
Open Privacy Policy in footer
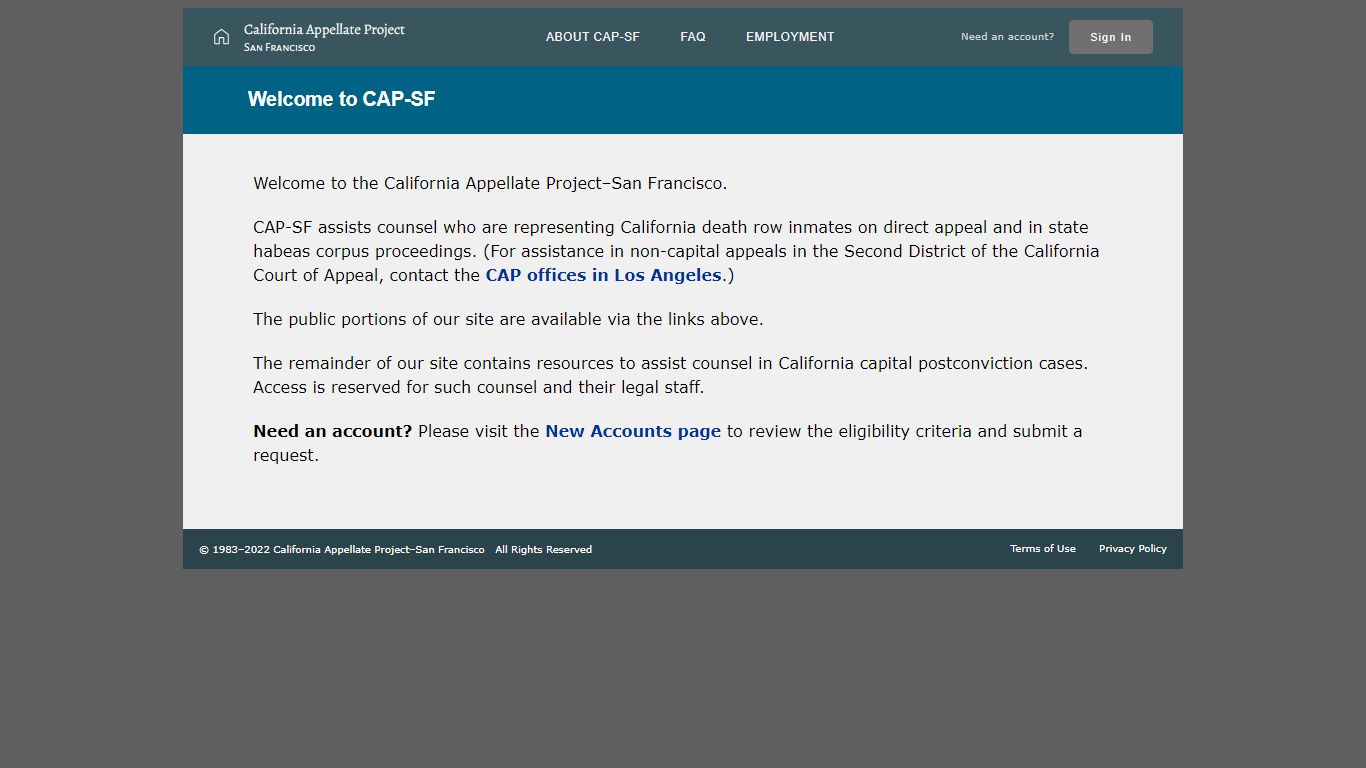tap(1132, 549)
